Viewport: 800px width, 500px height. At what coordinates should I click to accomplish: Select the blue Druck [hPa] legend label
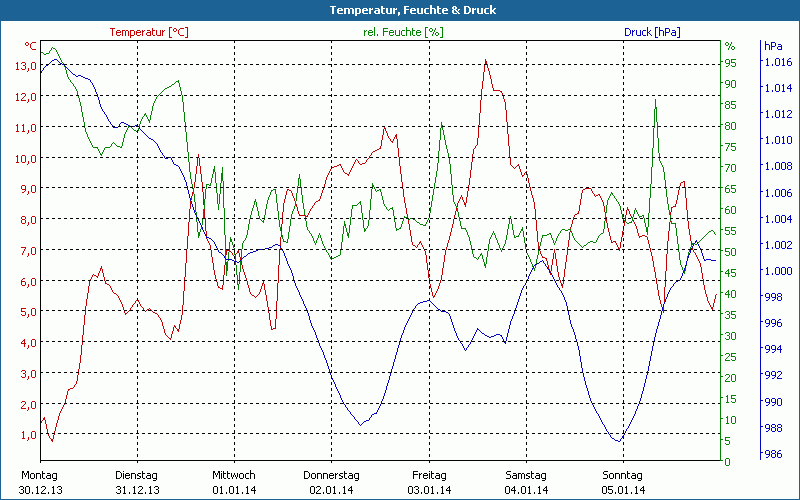tap(652, 32)
